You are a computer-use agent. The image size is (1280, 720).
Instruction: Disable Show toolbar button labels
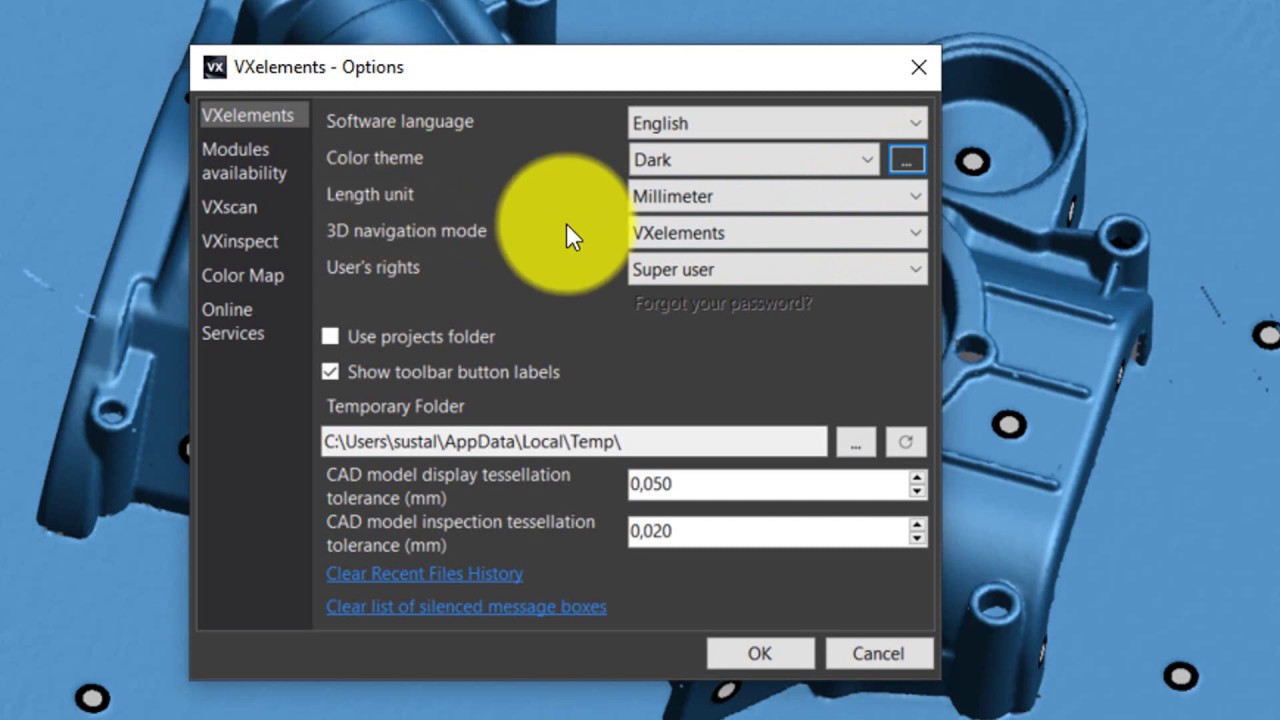pyautogui.click(x=330, y=371)
